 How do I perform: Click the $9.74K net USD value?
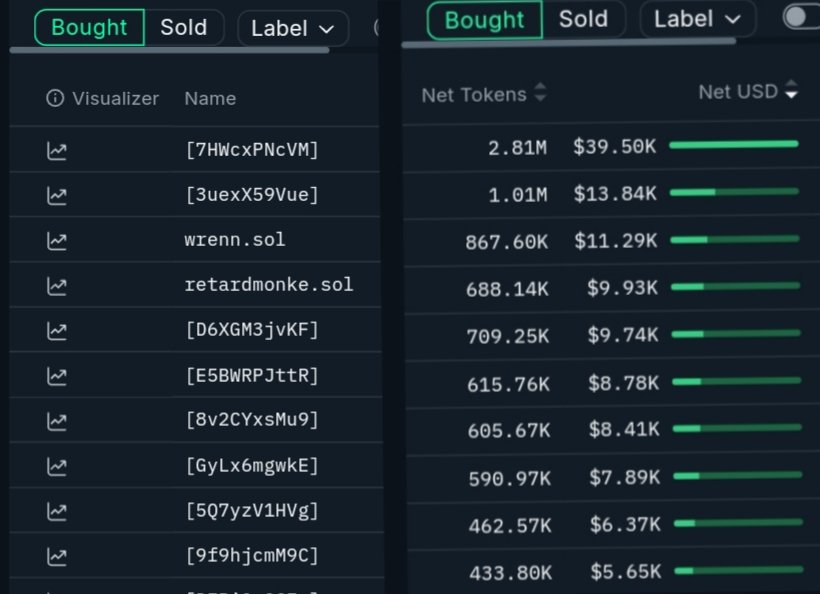point(623,334)
